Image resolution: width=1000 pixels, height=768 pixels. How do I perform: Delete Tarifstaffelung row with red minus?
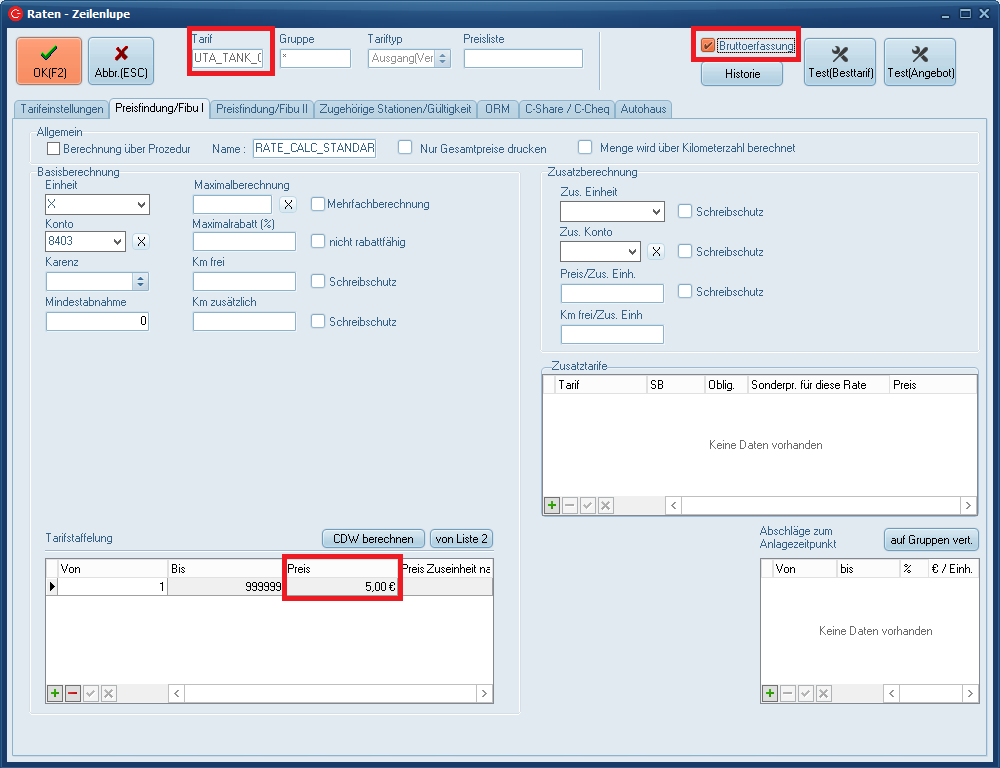pos(73,693)
